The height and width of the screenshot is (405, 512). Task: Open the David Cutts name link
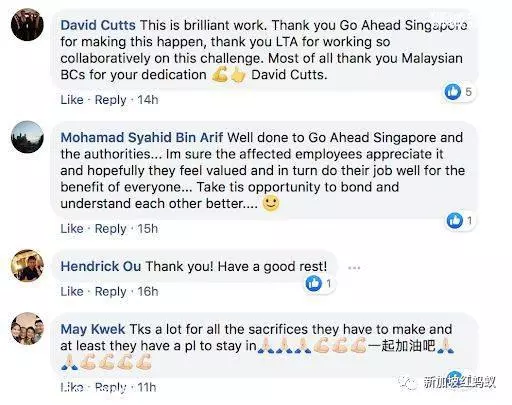click(98, 25)
